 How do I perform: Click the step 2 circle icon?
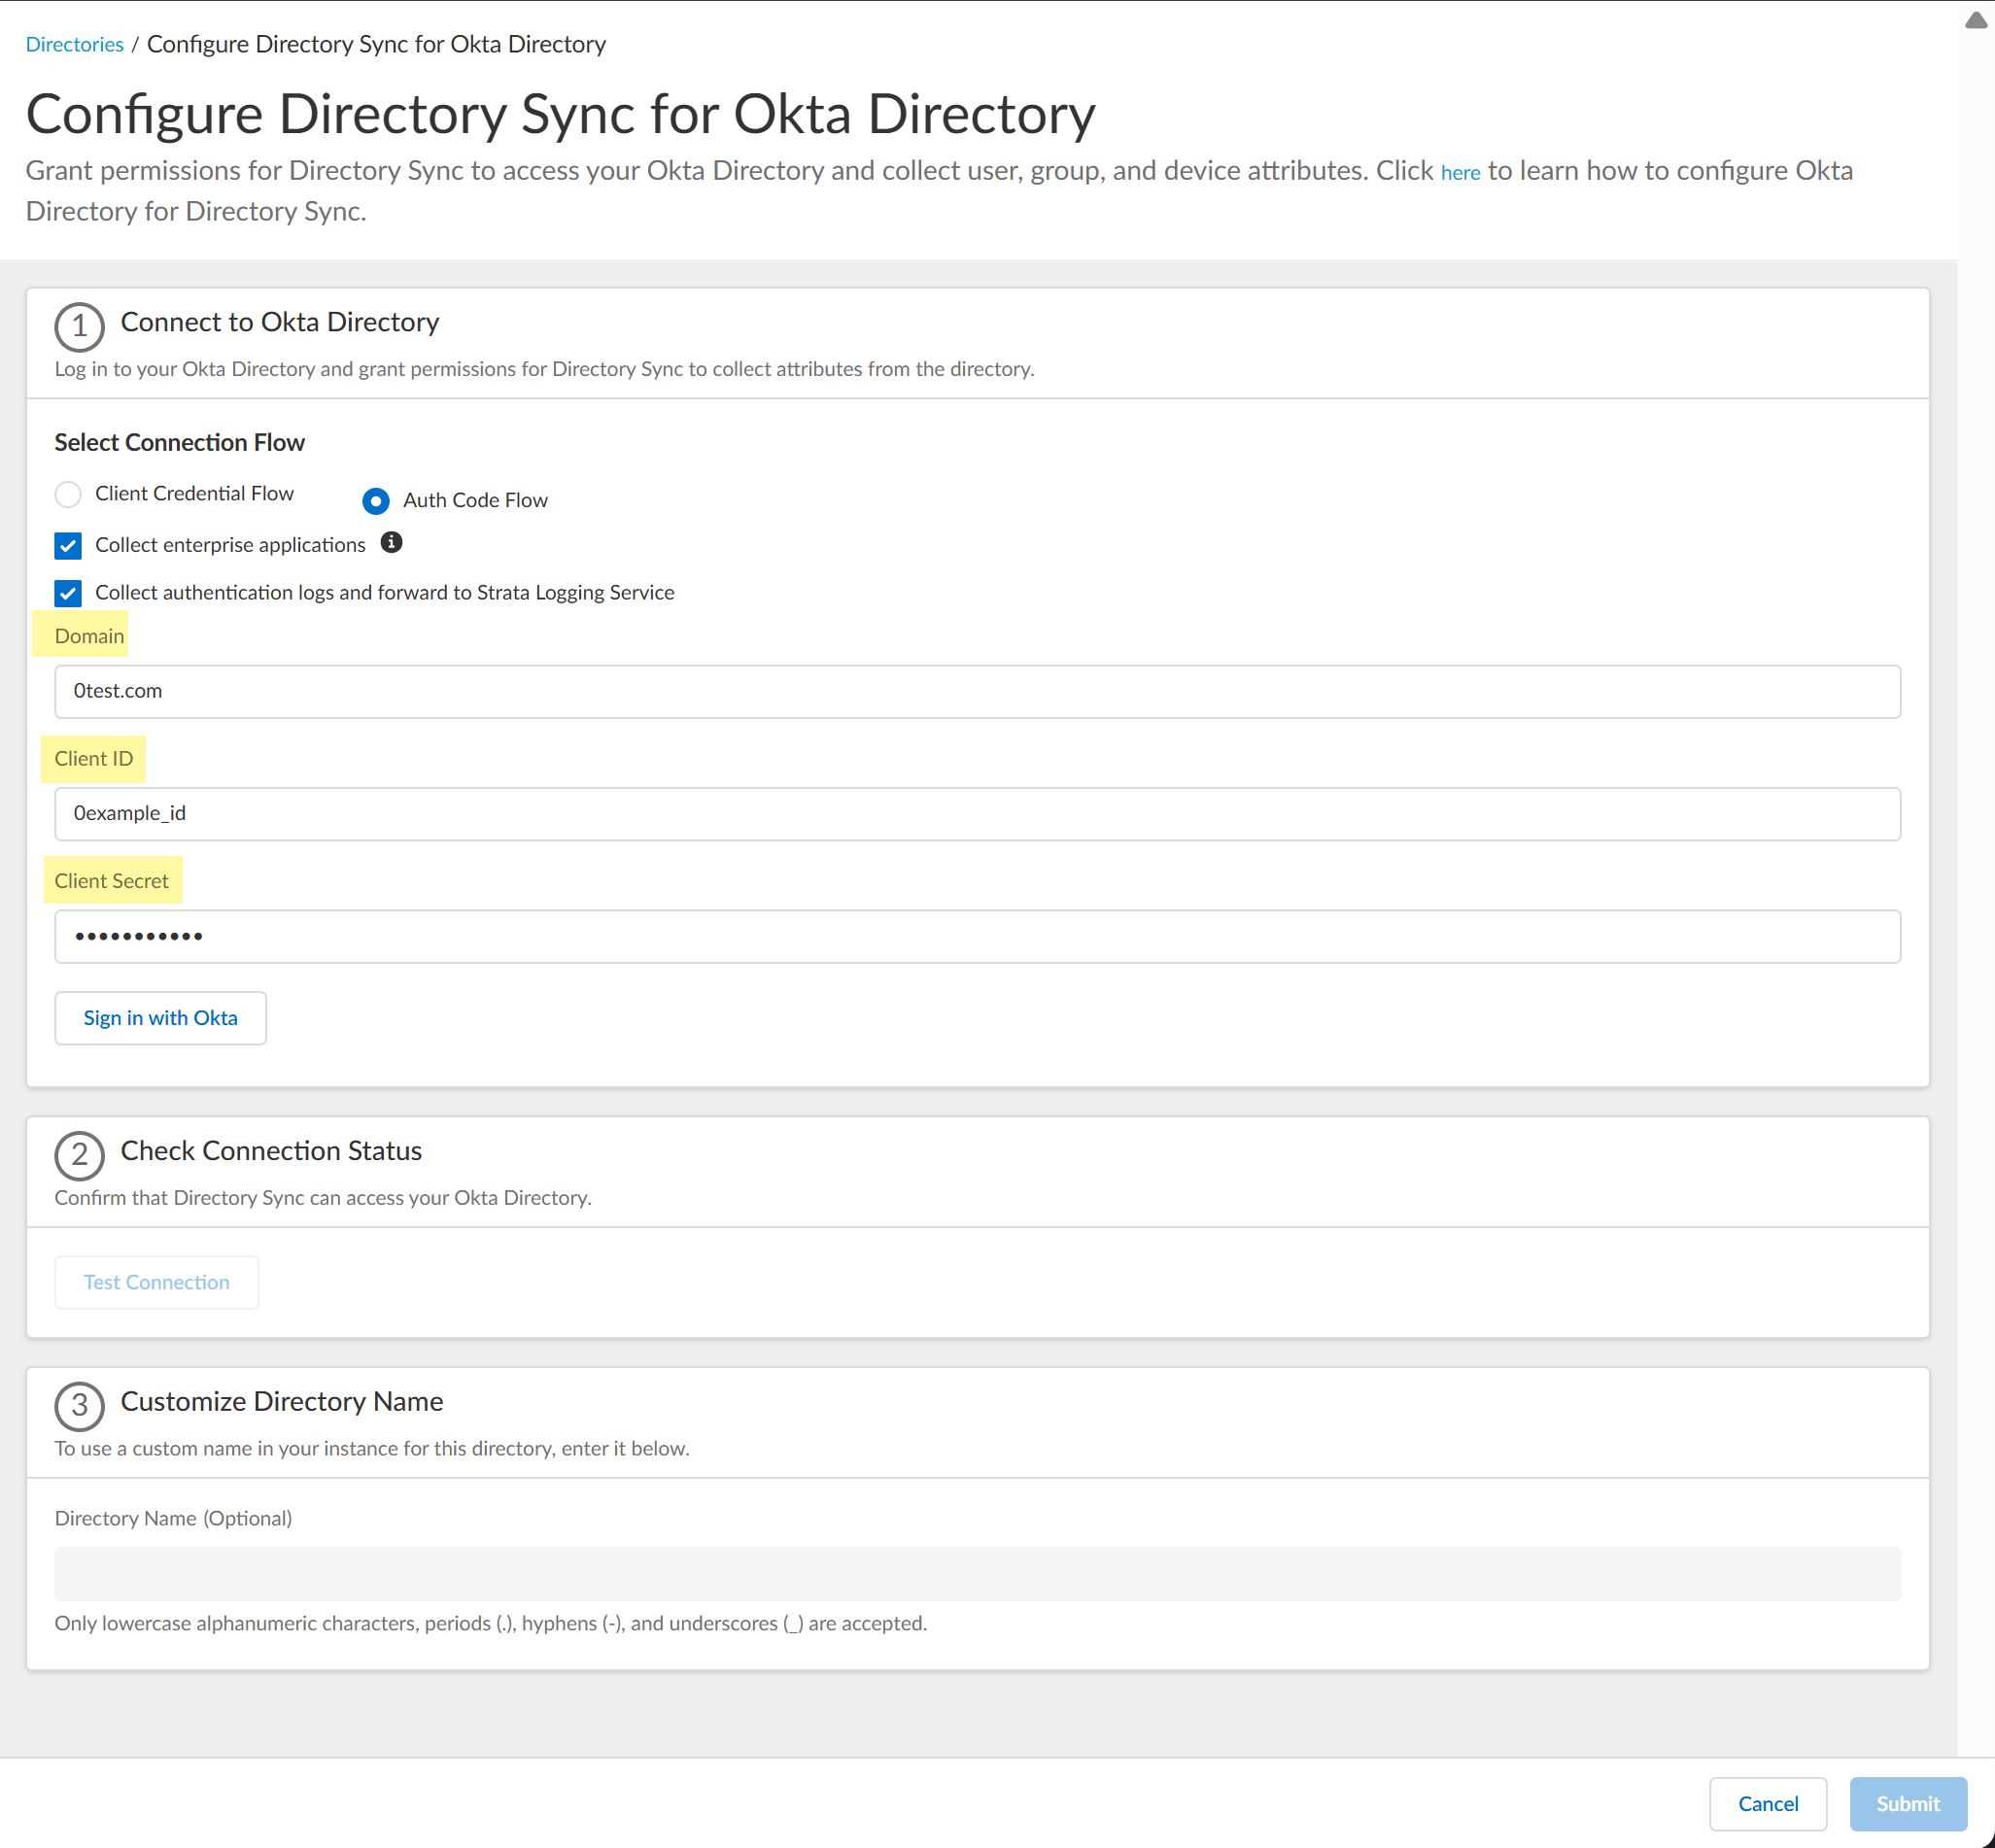[x=79, y=1155]
